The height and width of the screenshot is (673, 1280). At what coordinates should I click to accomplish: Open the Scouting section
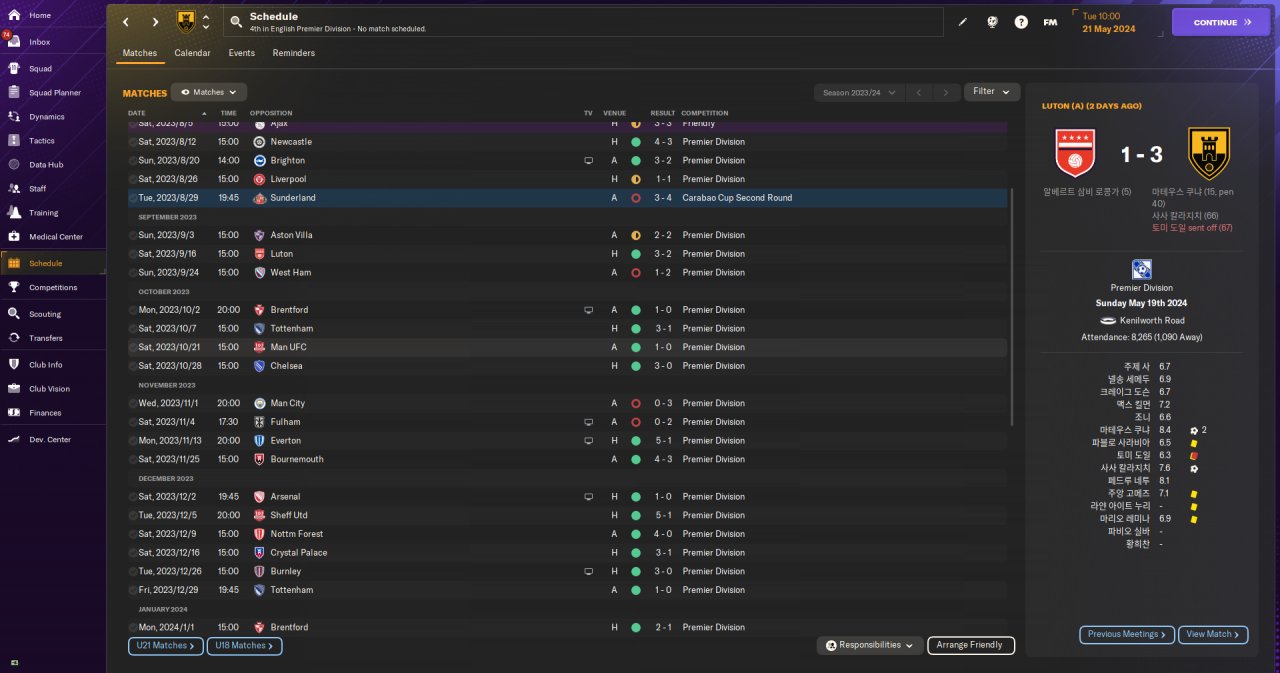pos(45,314)
